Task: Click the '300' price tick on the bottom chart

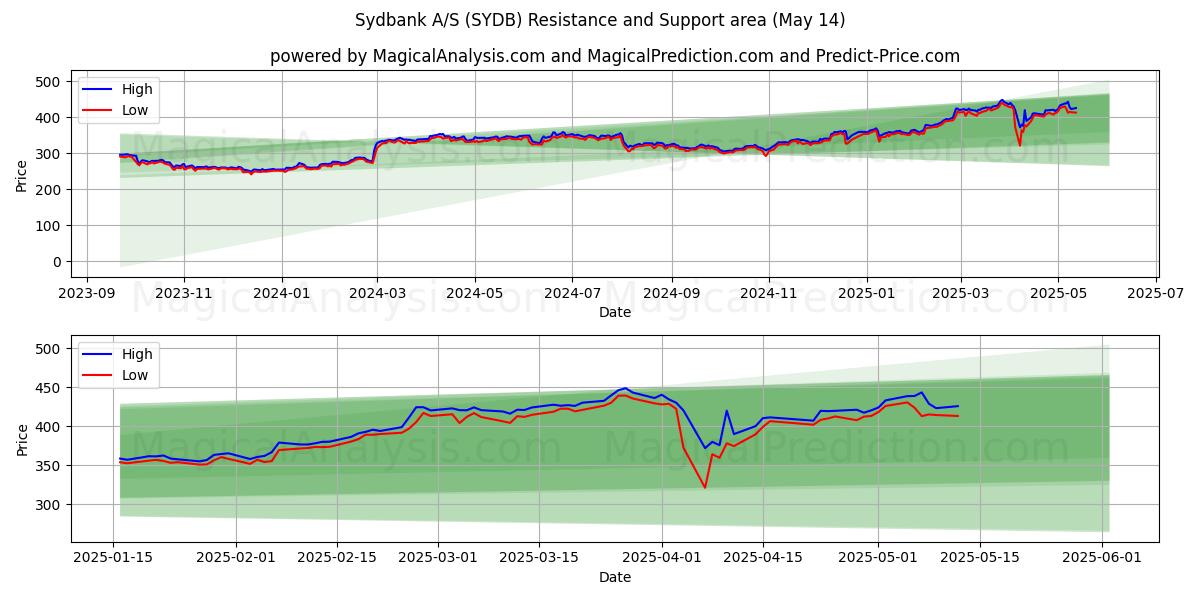Action: [x=50, y=505]
